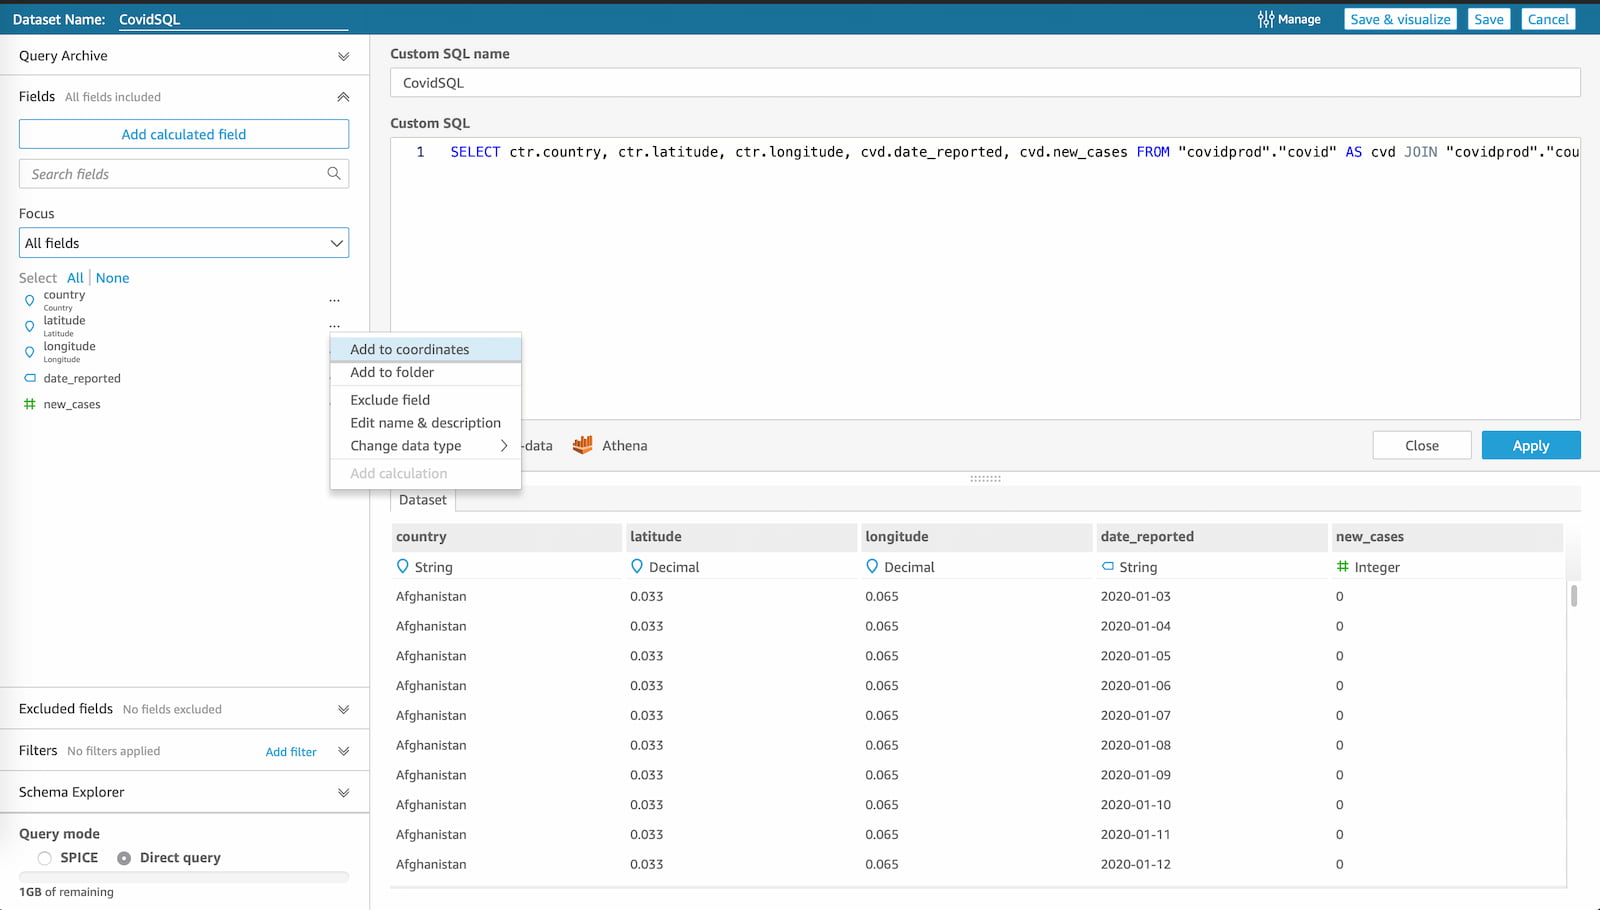Expand the Query Archive section

point(343,56)
